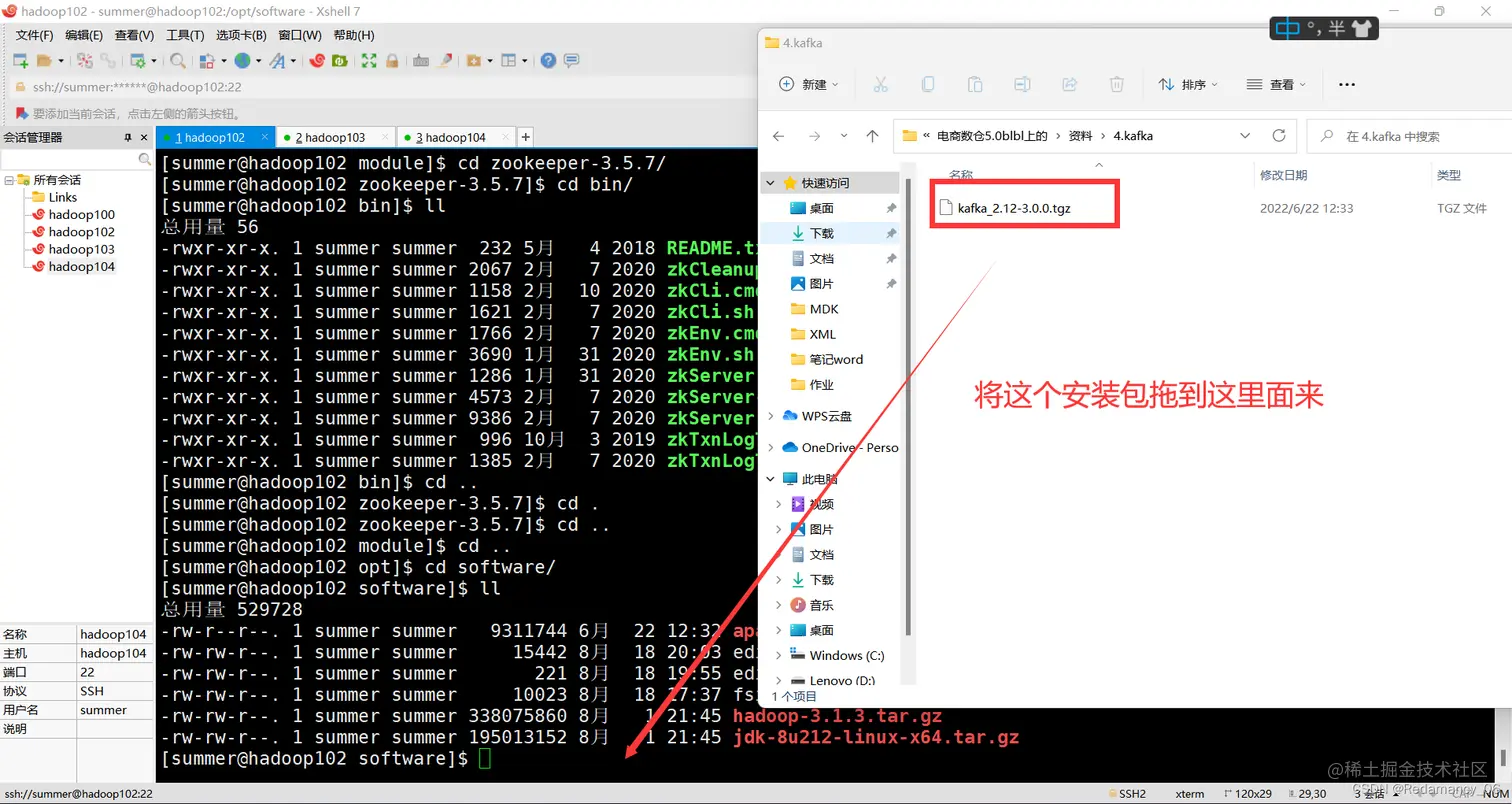Click the highlighter pen icon
The width and height of the screenshot is (1512, 804).
445,61
